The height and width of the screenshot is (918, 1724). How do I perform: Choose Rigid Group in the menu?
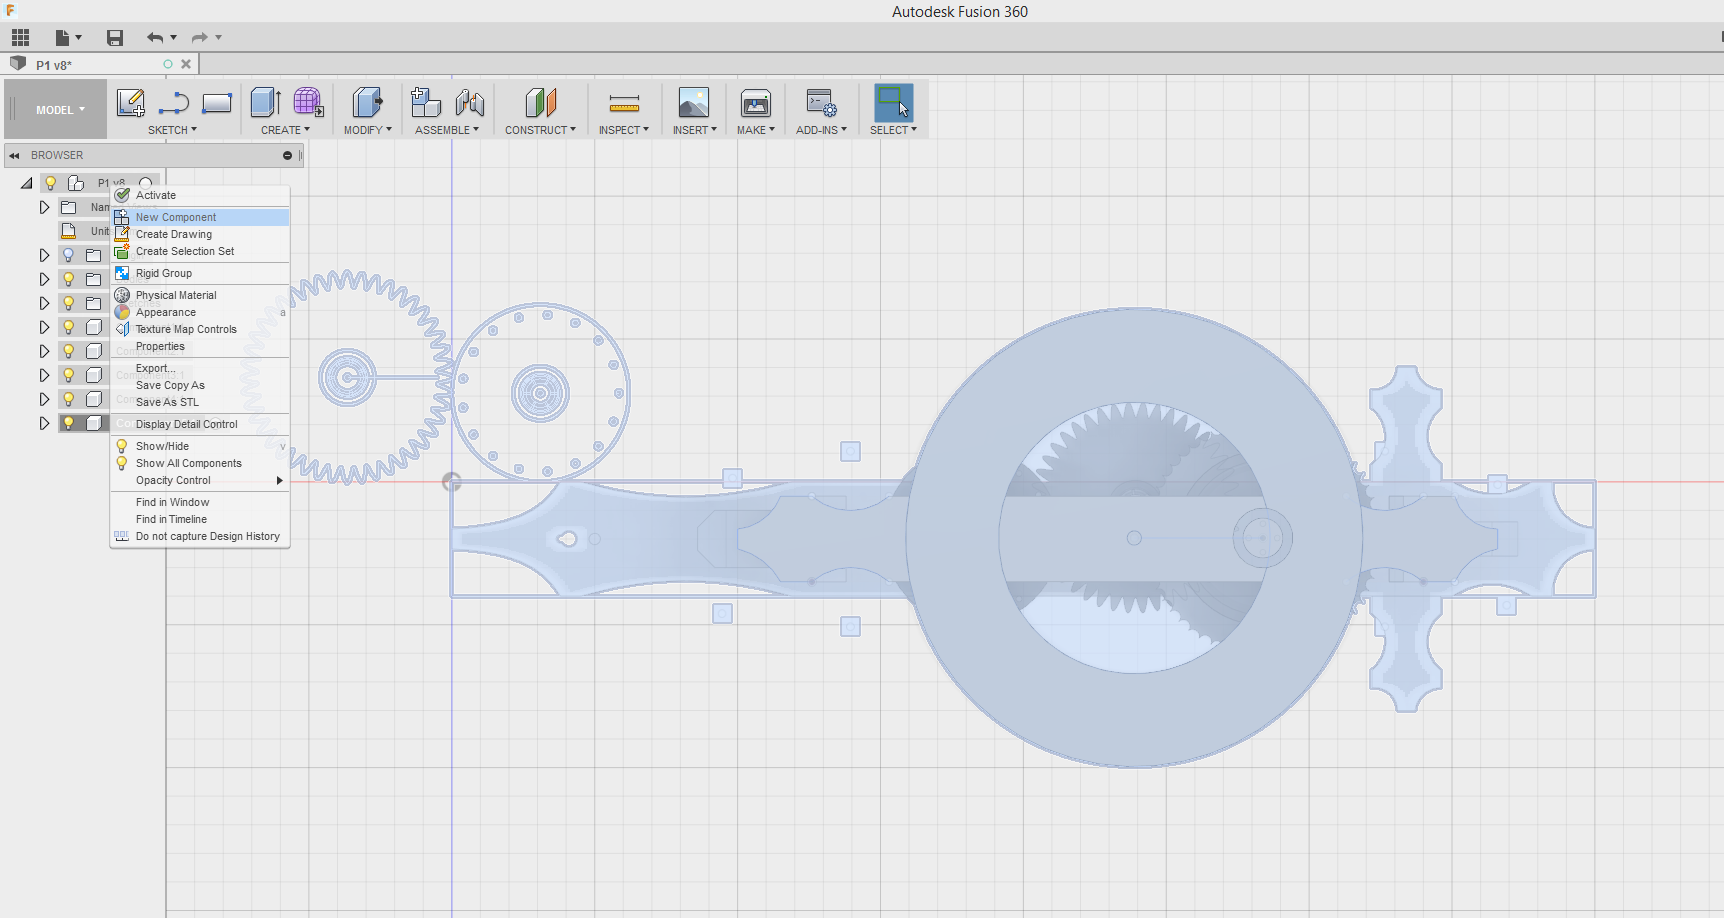pyautogui.click(x=200, y=273)
